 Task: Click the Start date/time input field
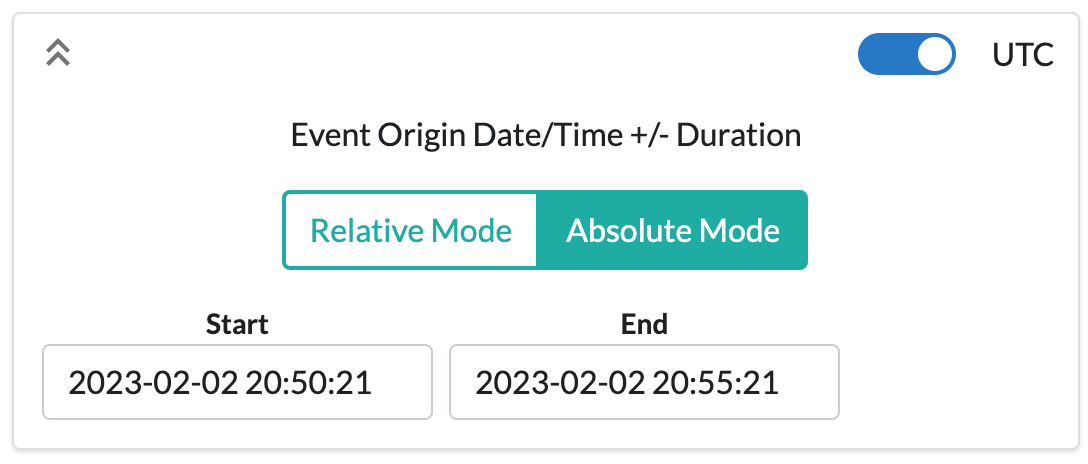click(237, 382)
